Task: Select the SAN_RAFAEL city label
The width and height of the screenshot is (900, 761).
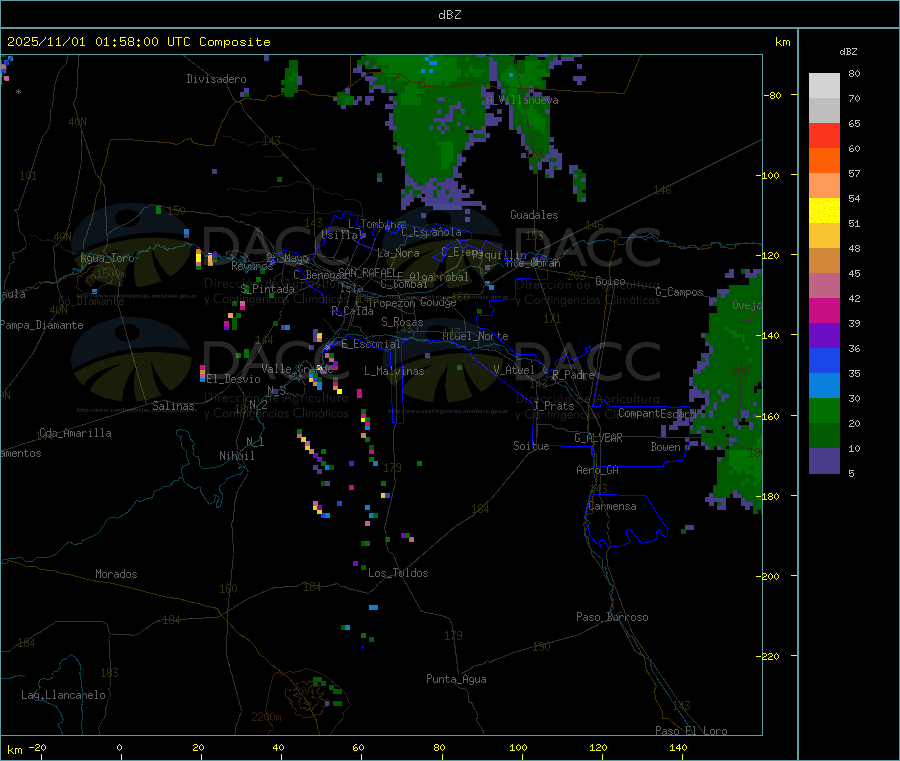Action: (x=367, y=272)
